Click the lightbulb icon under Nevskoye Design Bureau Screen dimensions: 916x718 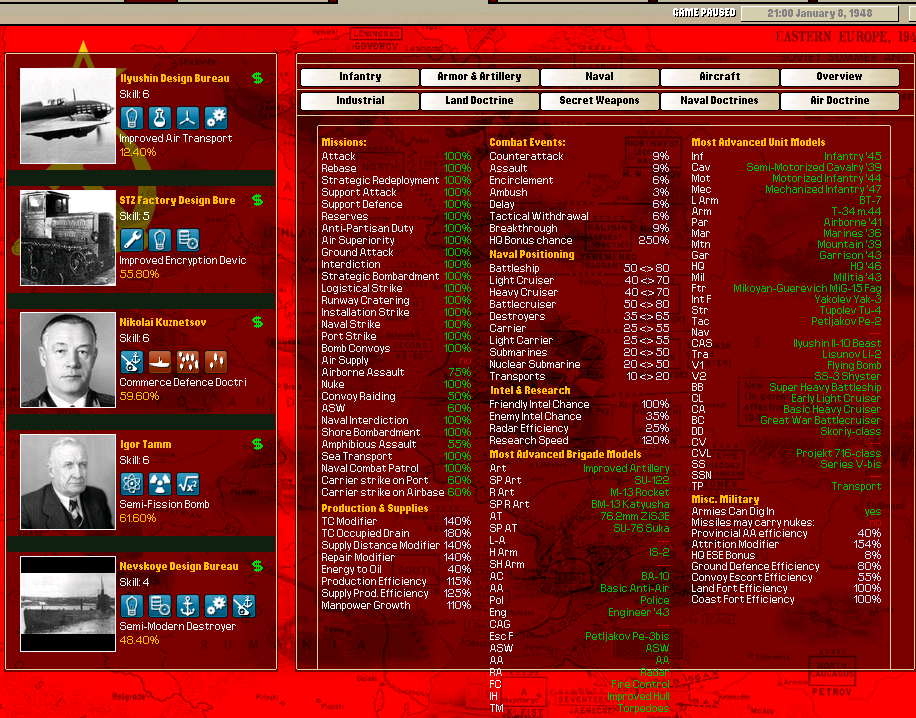[132, 606]
